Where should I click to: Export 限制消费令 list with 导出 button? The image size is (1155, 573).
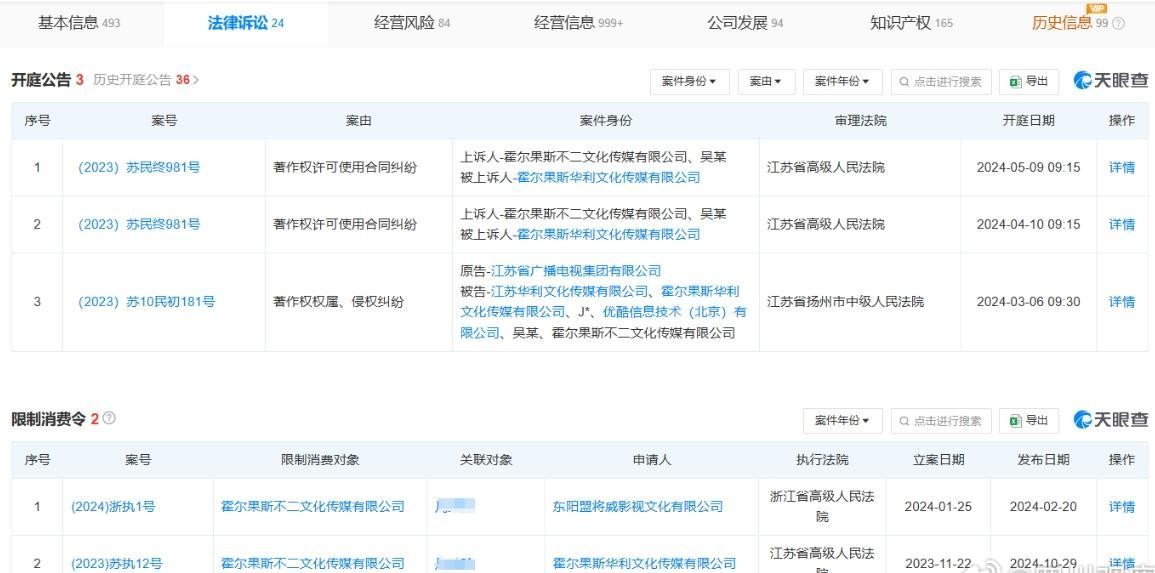(x=1029, y=421)
